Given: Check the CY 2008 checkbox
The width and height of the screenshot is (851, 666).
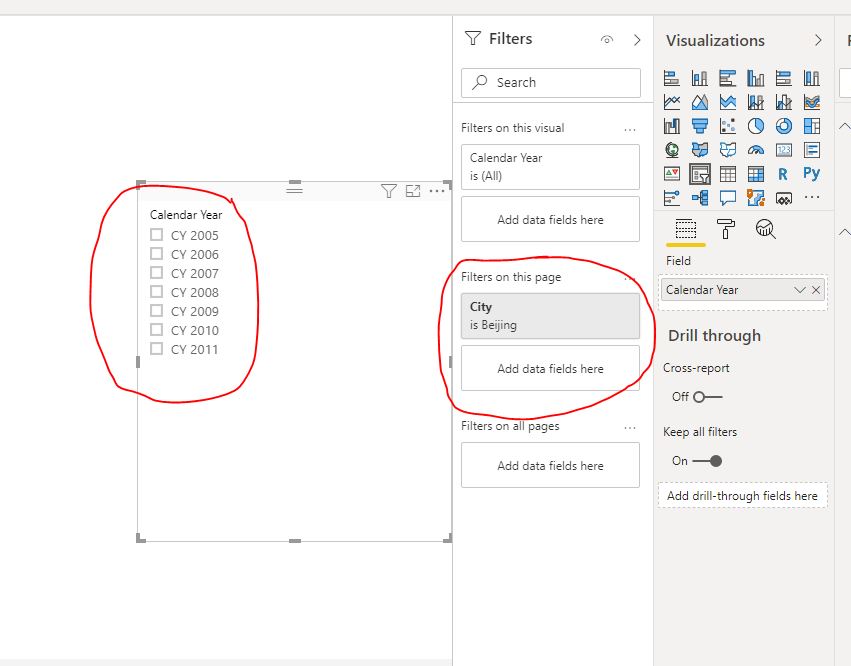Looking at the screenshot, I should pos(156,291).
